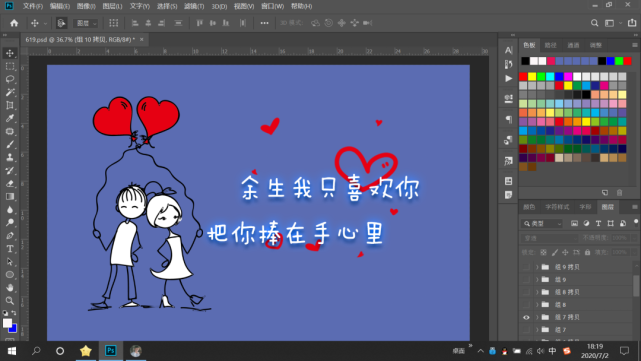
Task: Hide the 组 7 拷贝 layer group
Action: pyautogui.click(x=526, y=317)
